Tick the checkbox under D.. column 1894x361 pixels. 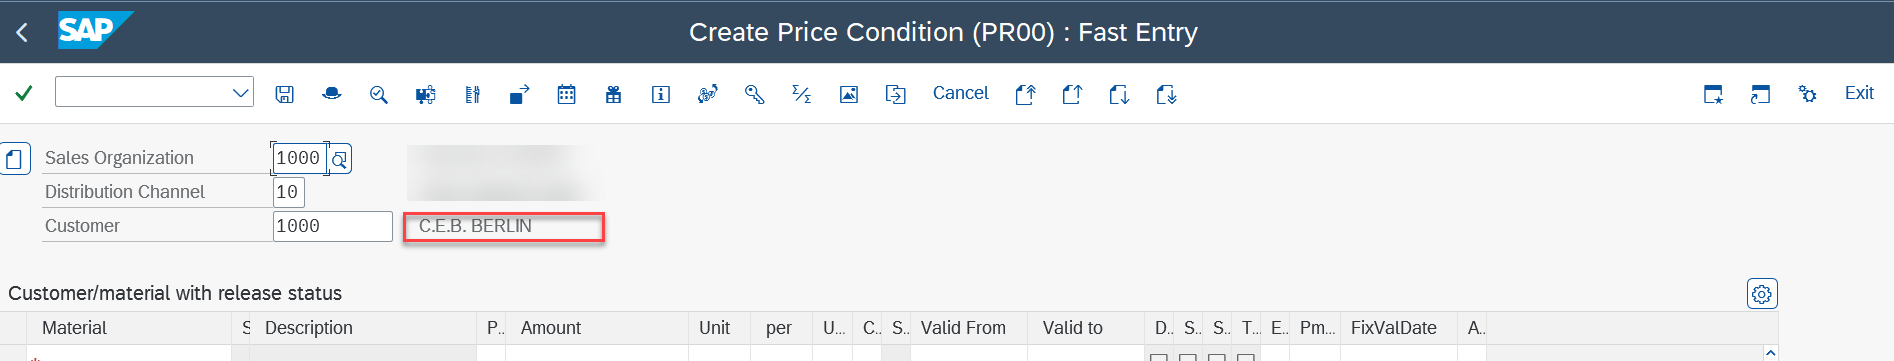point(1158,357)
